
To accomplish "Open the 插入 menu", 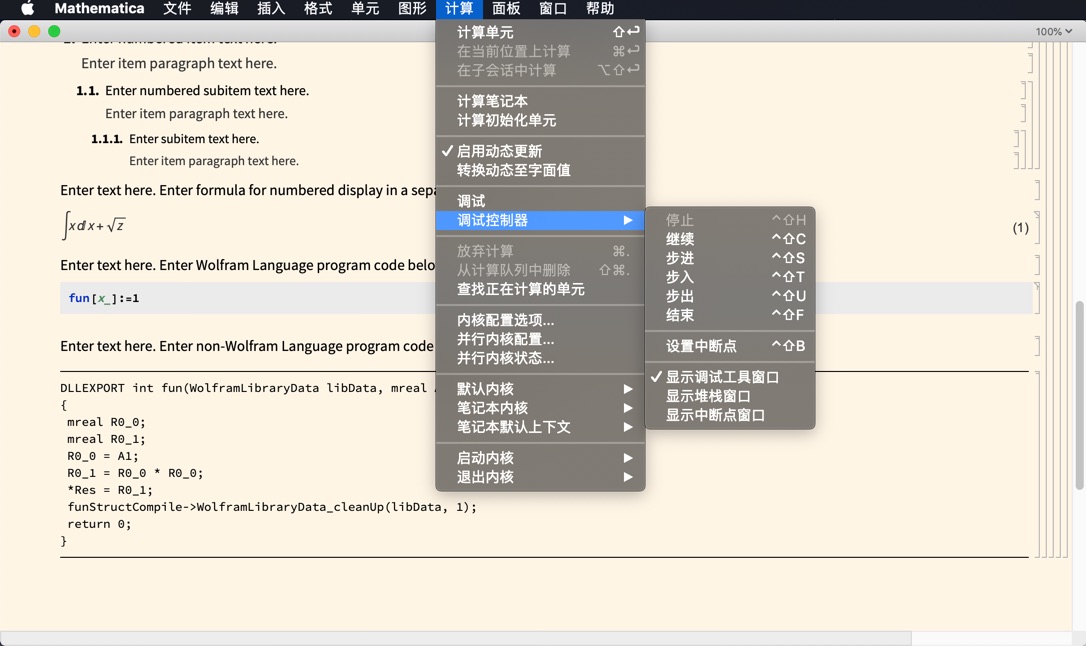I will click(271, 8).
